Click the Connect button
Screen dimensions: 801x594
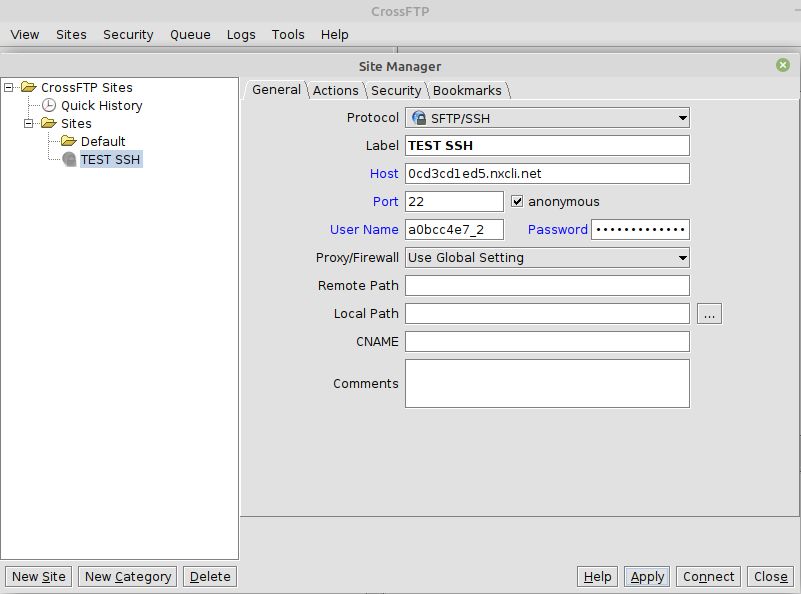point(707,576)
